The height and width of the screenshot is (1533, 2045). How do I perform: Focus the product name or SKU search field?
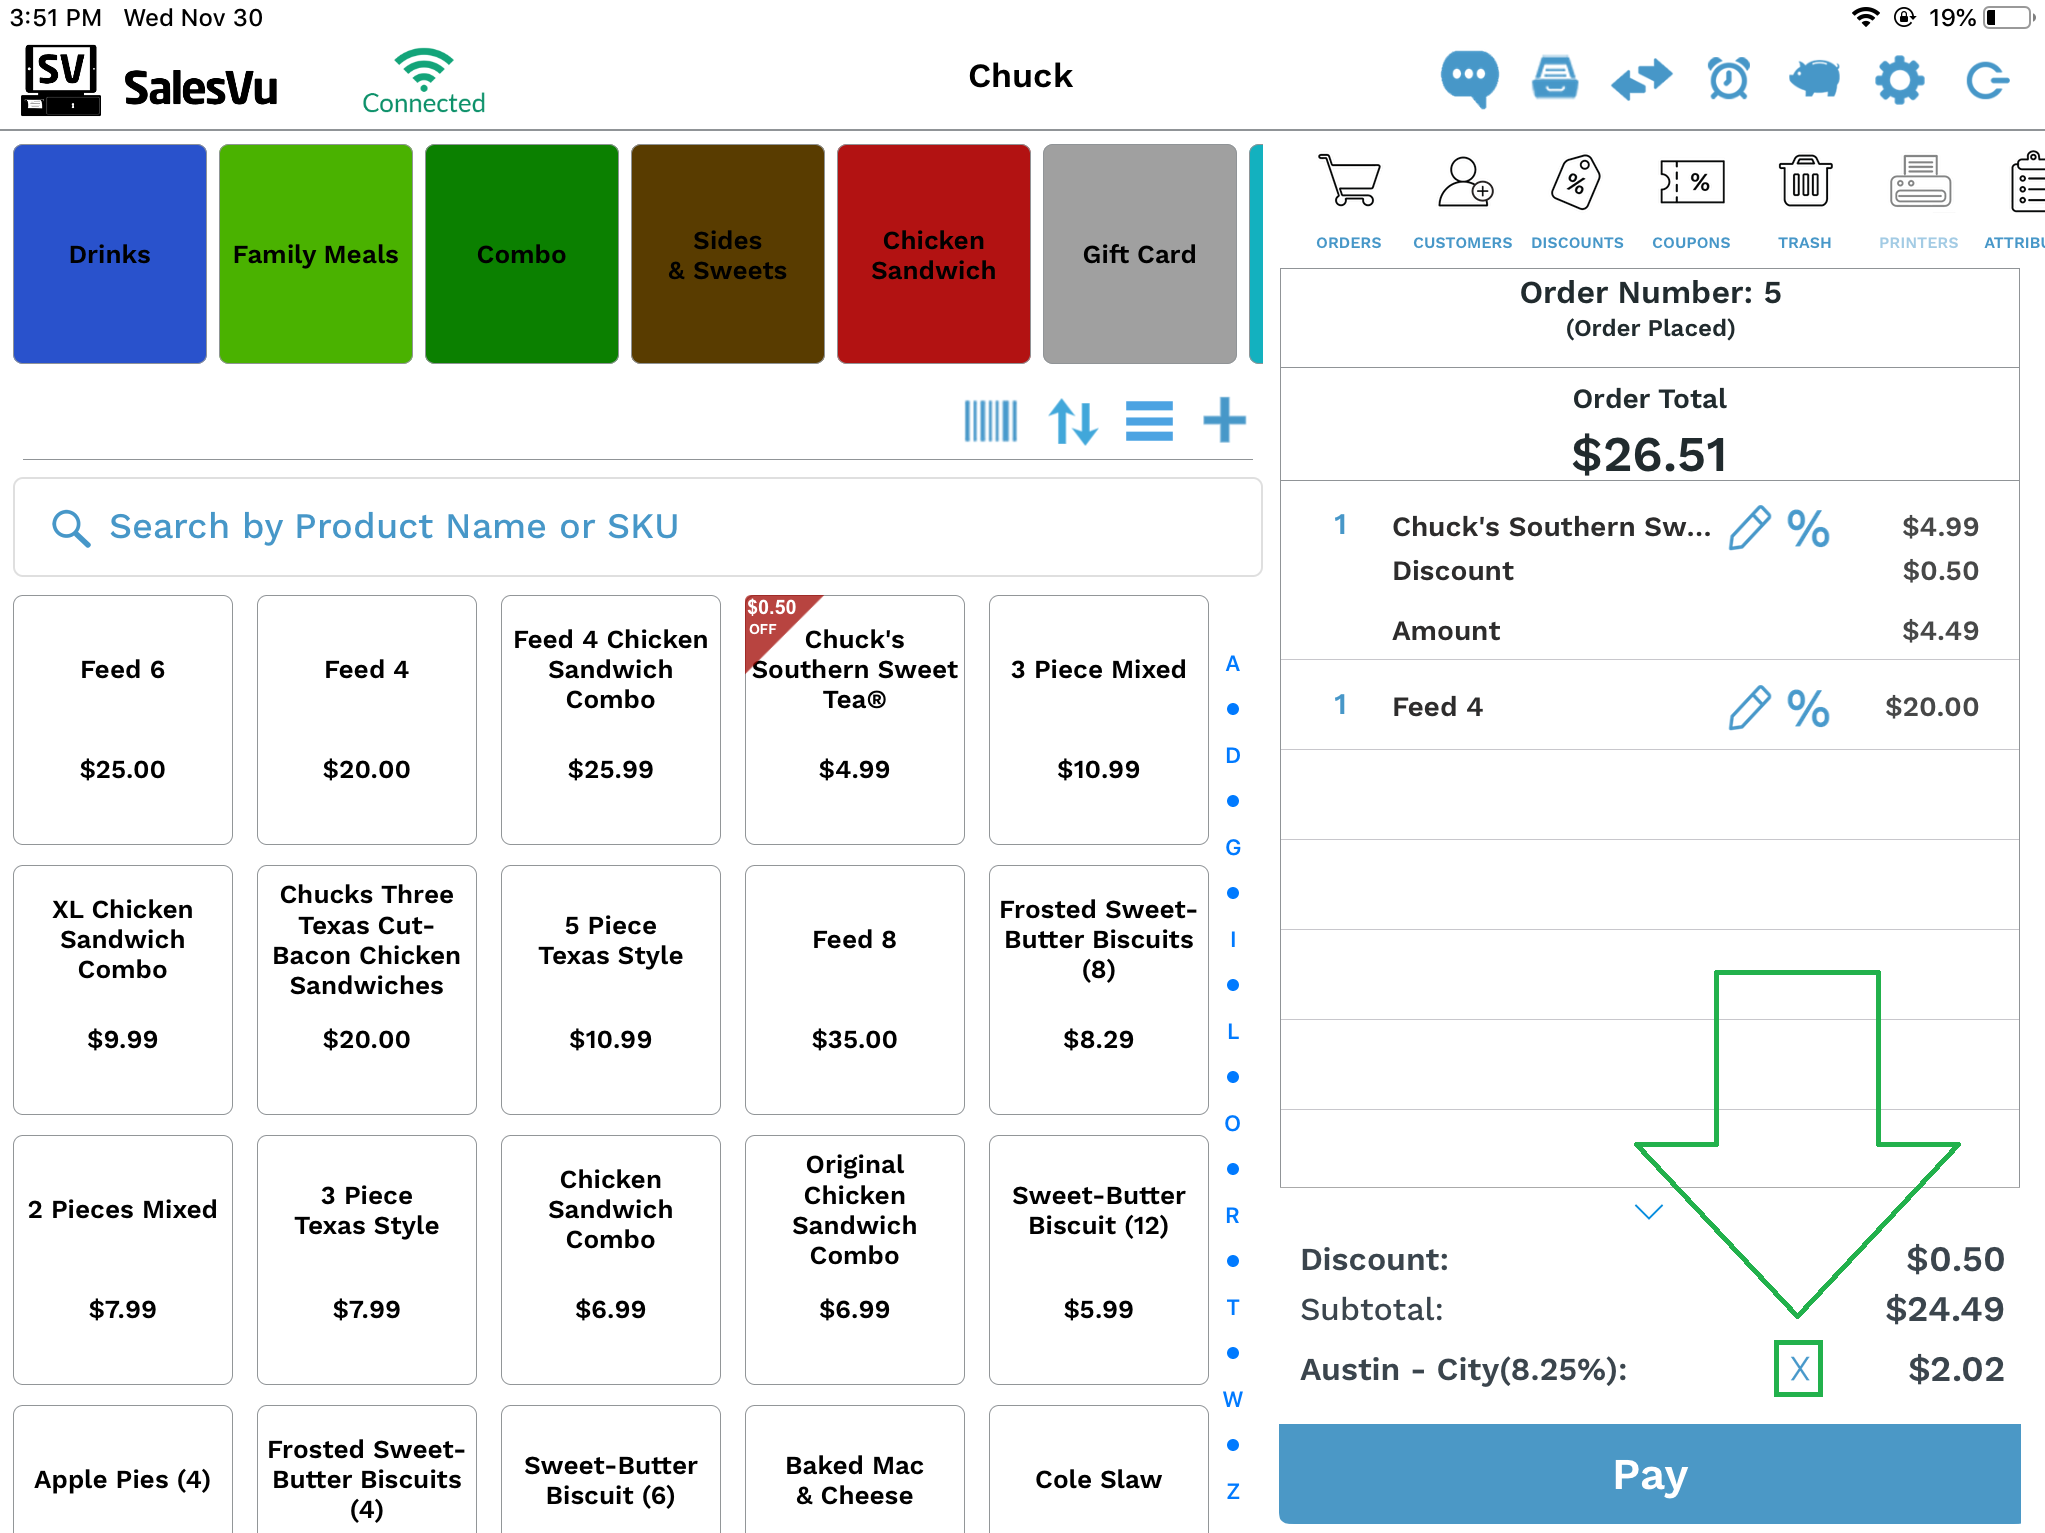click(x=638, y=527)
